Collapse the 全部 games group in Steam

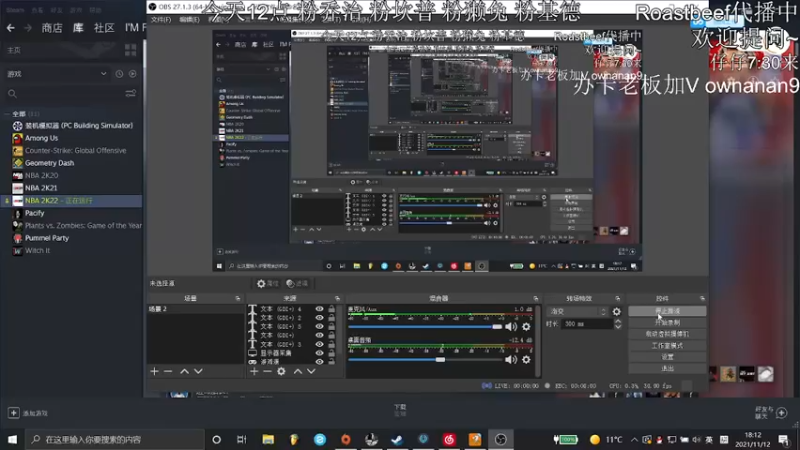click(7, 114)
